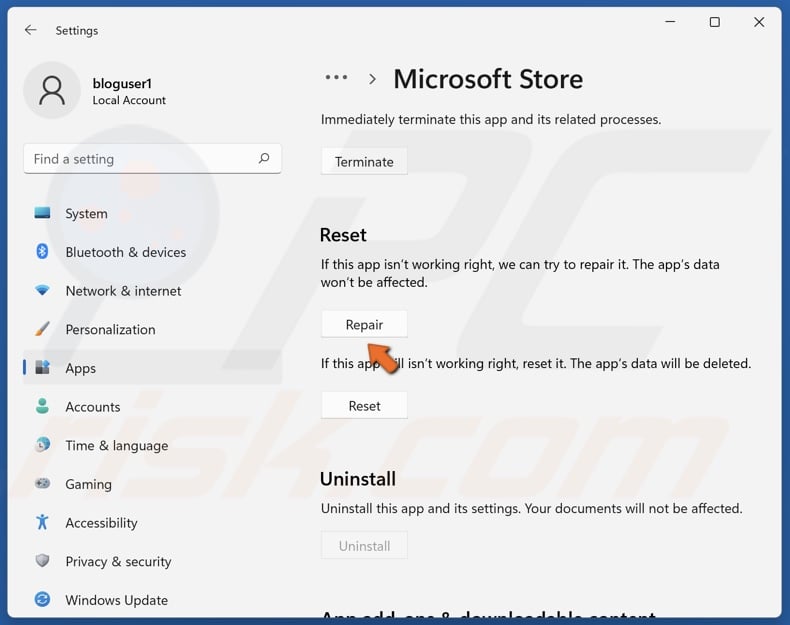The width and height of the screenshot is (790, 625).
Task: Click the Reset button
Action: coord(364,405)
